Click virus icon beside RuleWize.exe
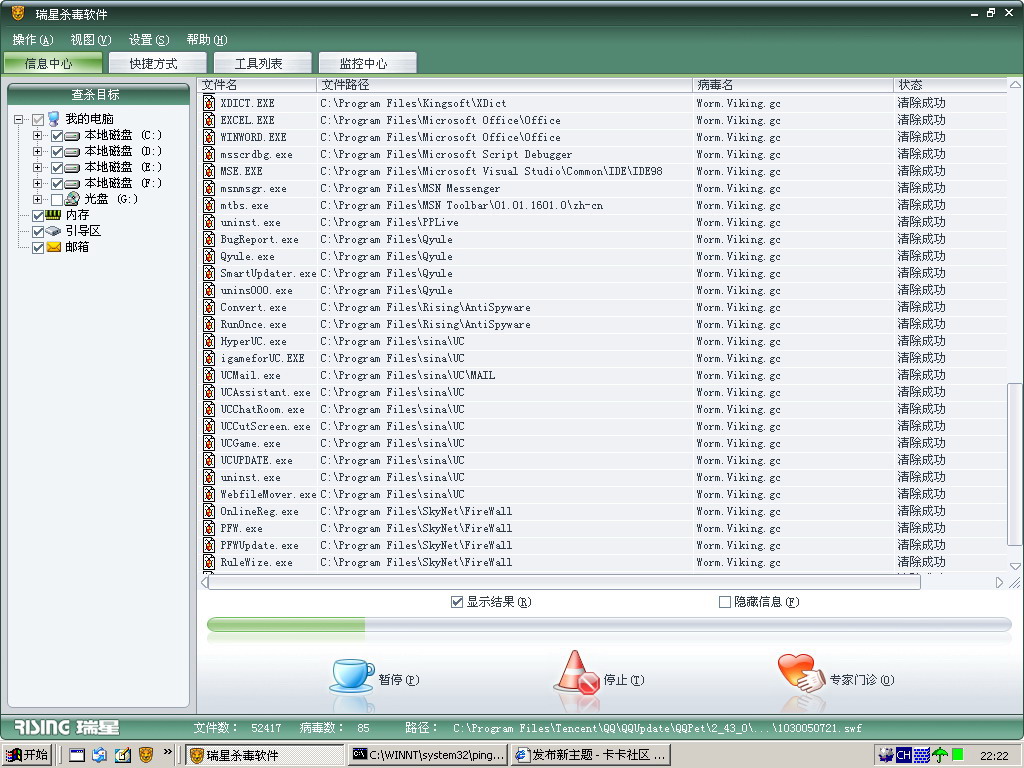The width and height of the screenshot is (1024, 768). pyautogui.click(x=209, y=562)
